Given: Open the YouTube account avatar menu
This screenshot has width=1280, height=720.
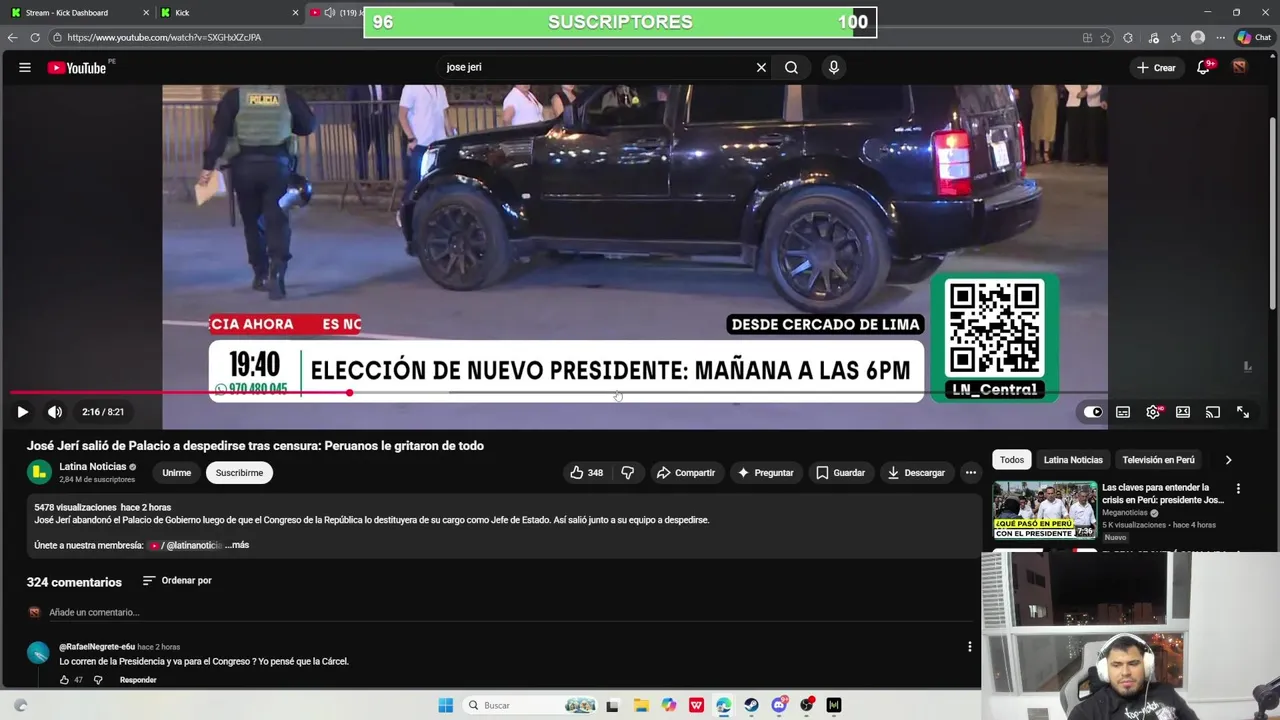Looking at the screenshot, I should click(1240, 67).
